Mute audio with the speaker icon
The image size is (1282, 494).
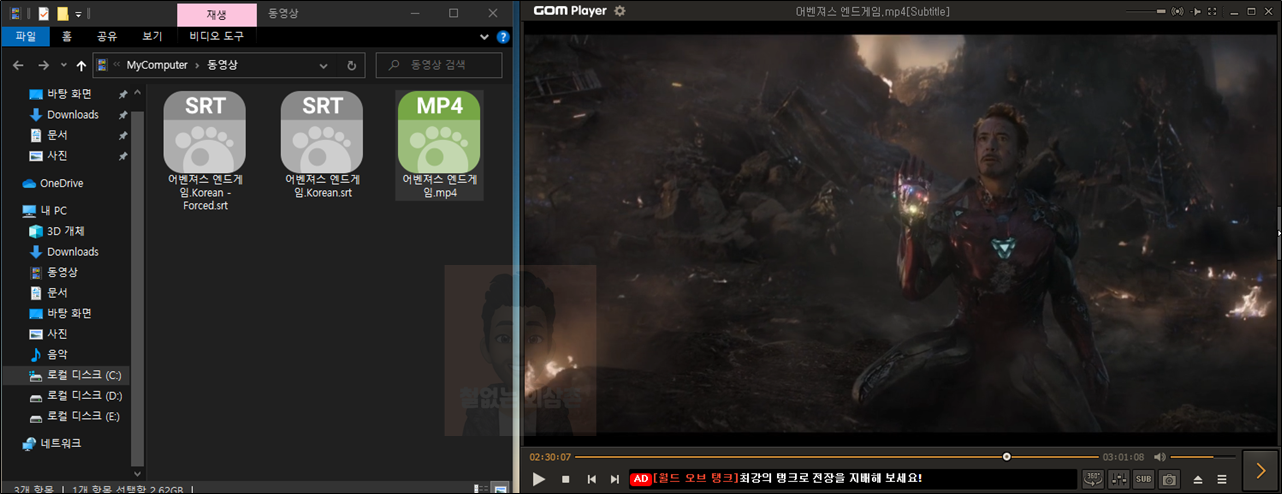click(x=1159, y=456)
